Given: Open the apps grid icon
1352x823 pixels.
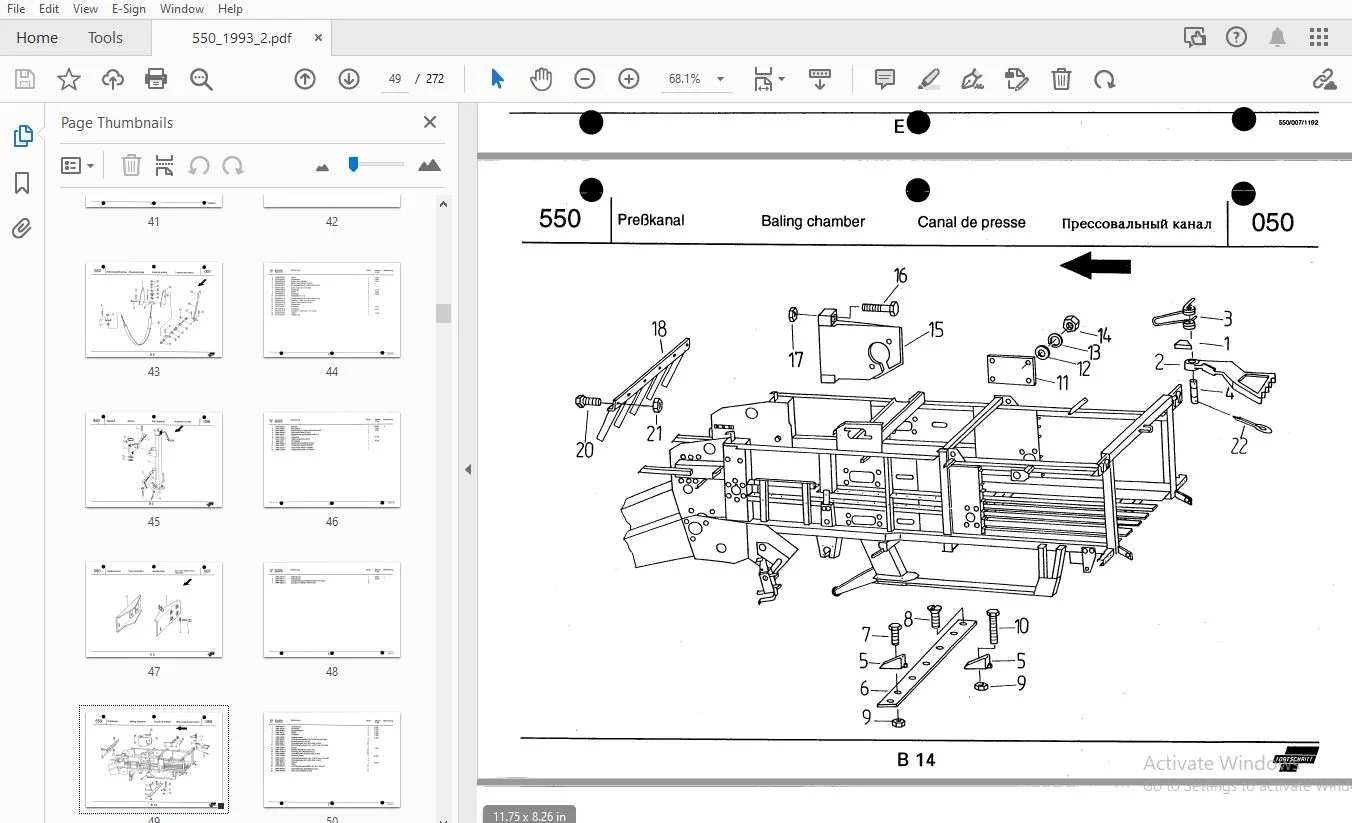Looking at the screenshot, I should (x=1319, y=38).
